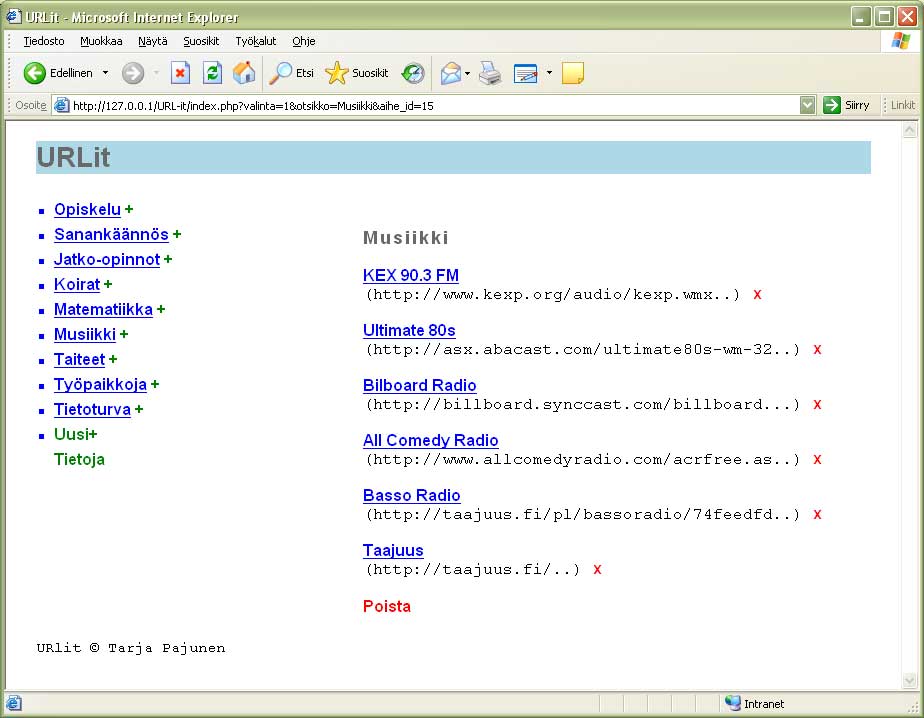Image resolution: width=924 pixels, height=718 pixels.
Task: Open the history clock icon
Action: pos(412,73)
